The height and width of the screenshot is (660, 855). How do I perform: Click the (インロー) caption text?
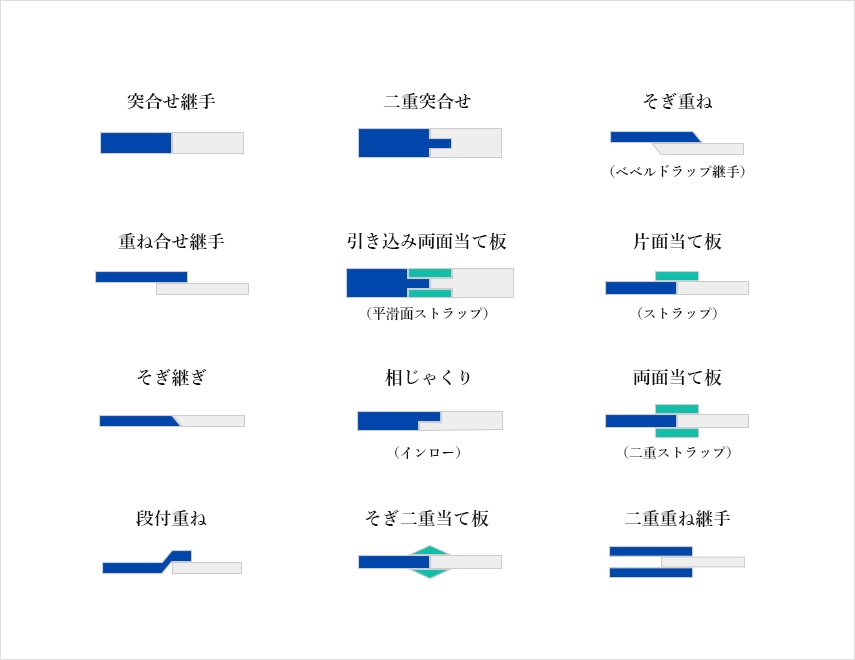pyautogui.click(x=428, y=452)
